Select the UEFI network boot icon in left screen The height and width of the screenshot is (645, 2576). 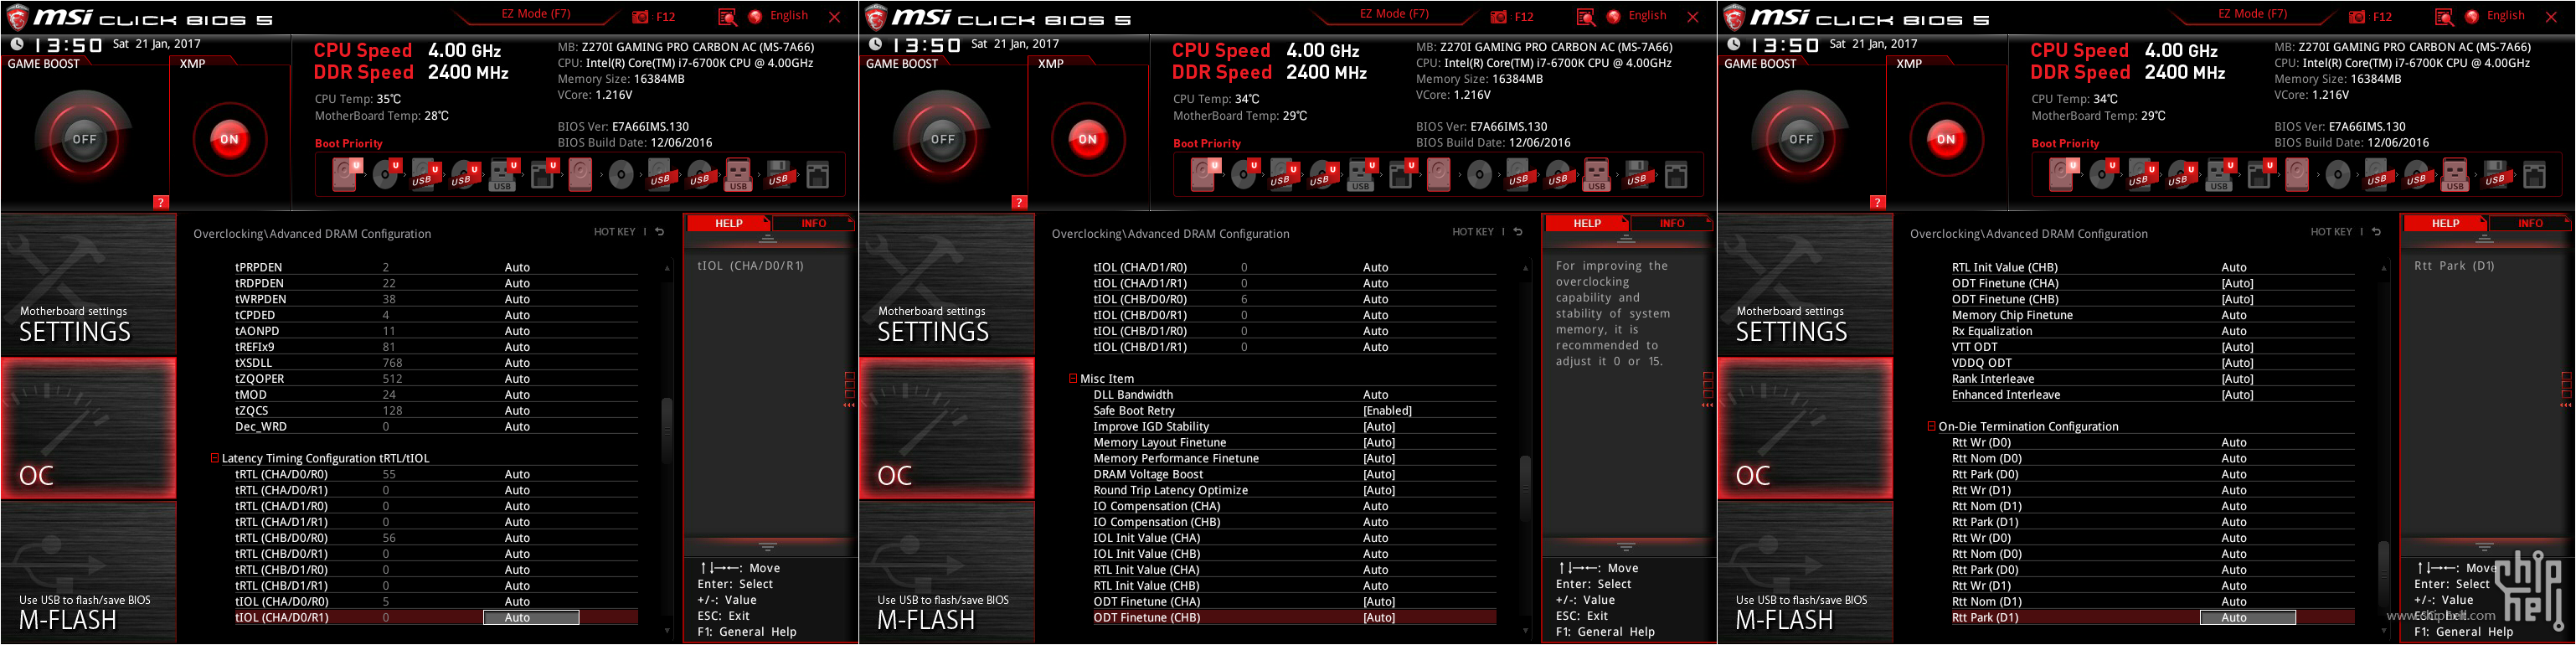click(x=542, y=175)
